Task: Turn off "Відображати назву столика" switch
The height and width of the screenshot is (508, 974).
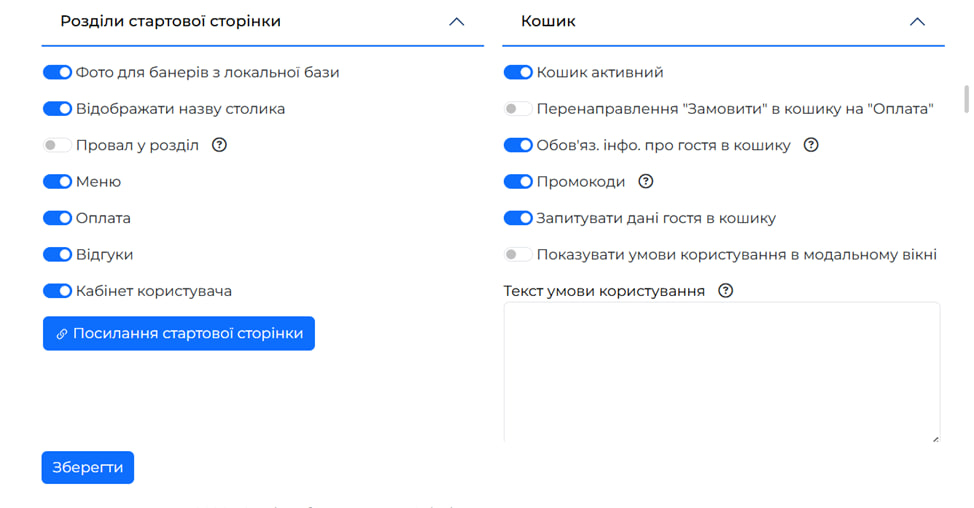Action: [x=58, y=109]
